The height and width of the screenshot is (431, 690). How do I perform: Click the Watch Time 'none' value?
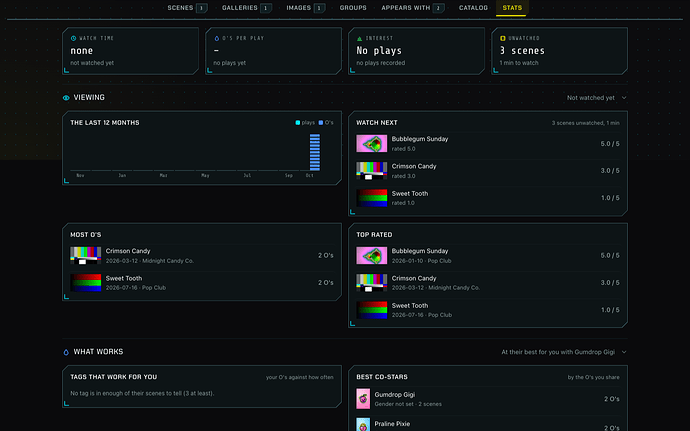click(x=81, y=51)
